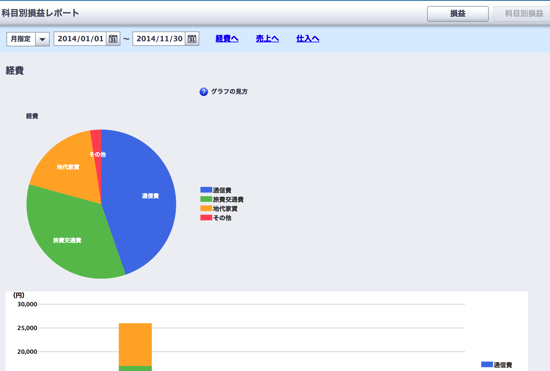Click the 30,000 axis label
Screen dimensions: 550x371
pos(27,304)
